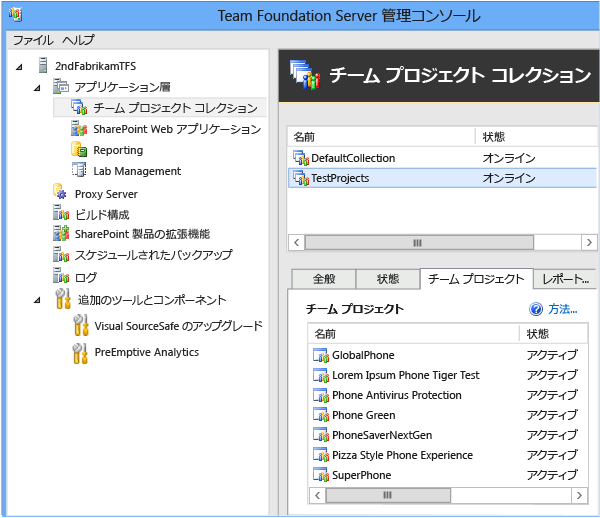Click the TestProjects row icon

pos(301,178)
